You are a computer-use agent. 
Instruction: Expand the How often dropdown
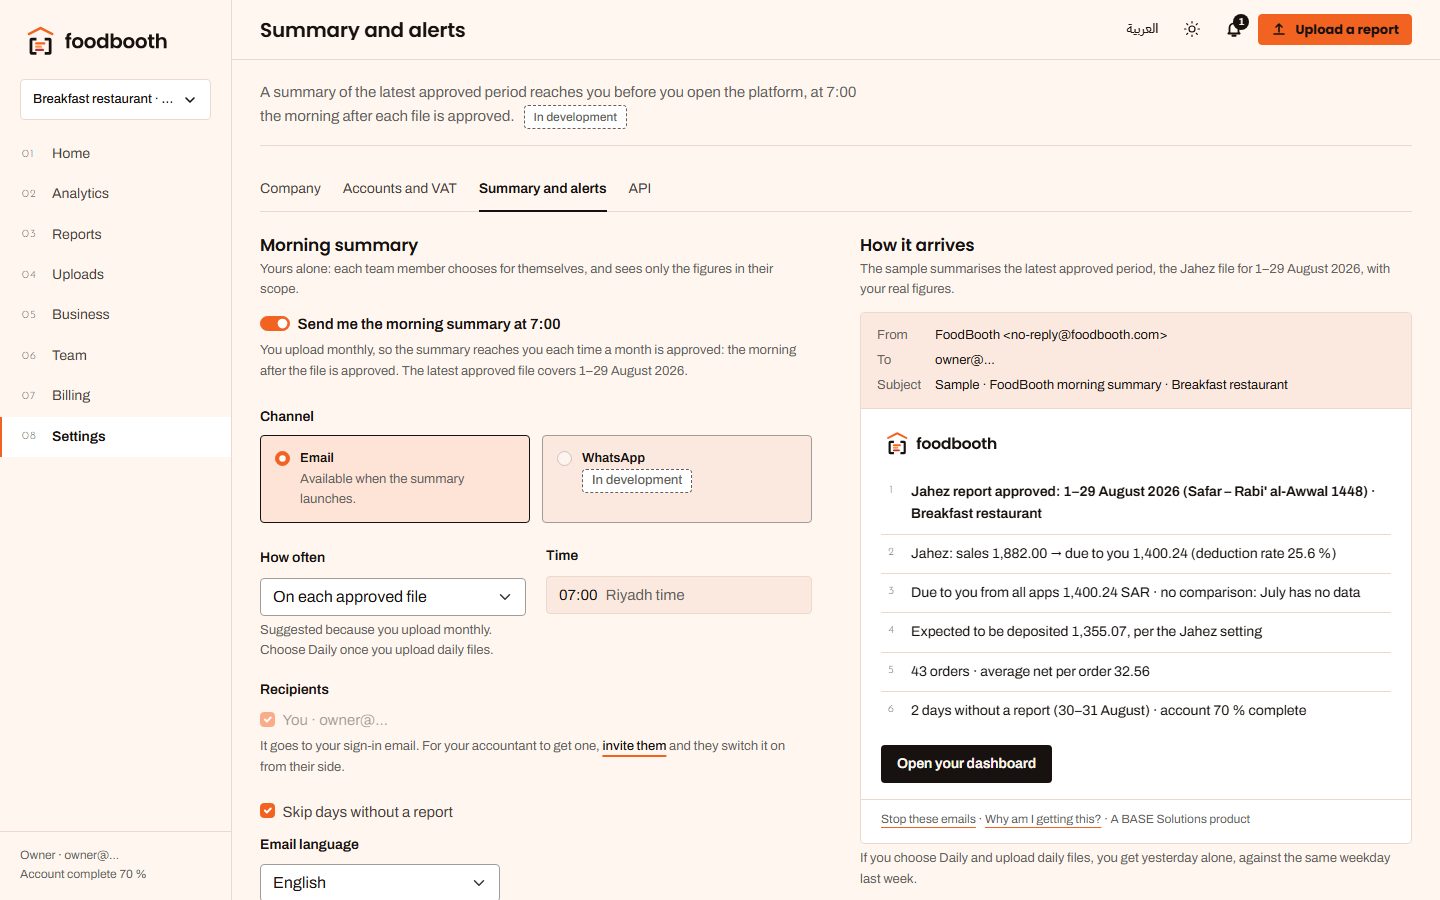pos(393,597)
